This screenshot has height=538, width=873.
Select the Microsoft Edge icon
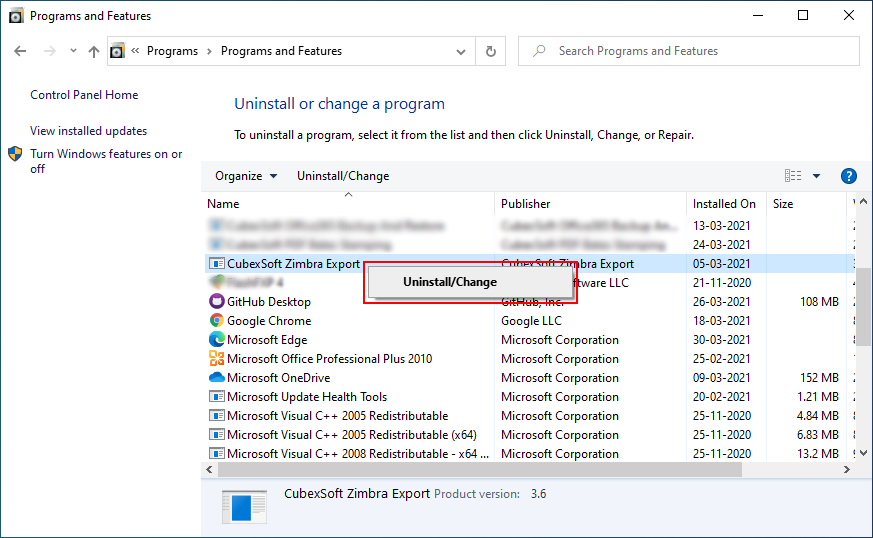[x=217, y=339]
